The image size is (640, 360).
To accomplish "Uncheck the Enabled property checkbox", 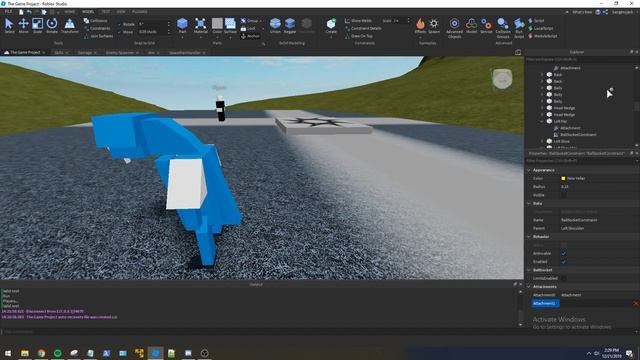I will point(564,262).
